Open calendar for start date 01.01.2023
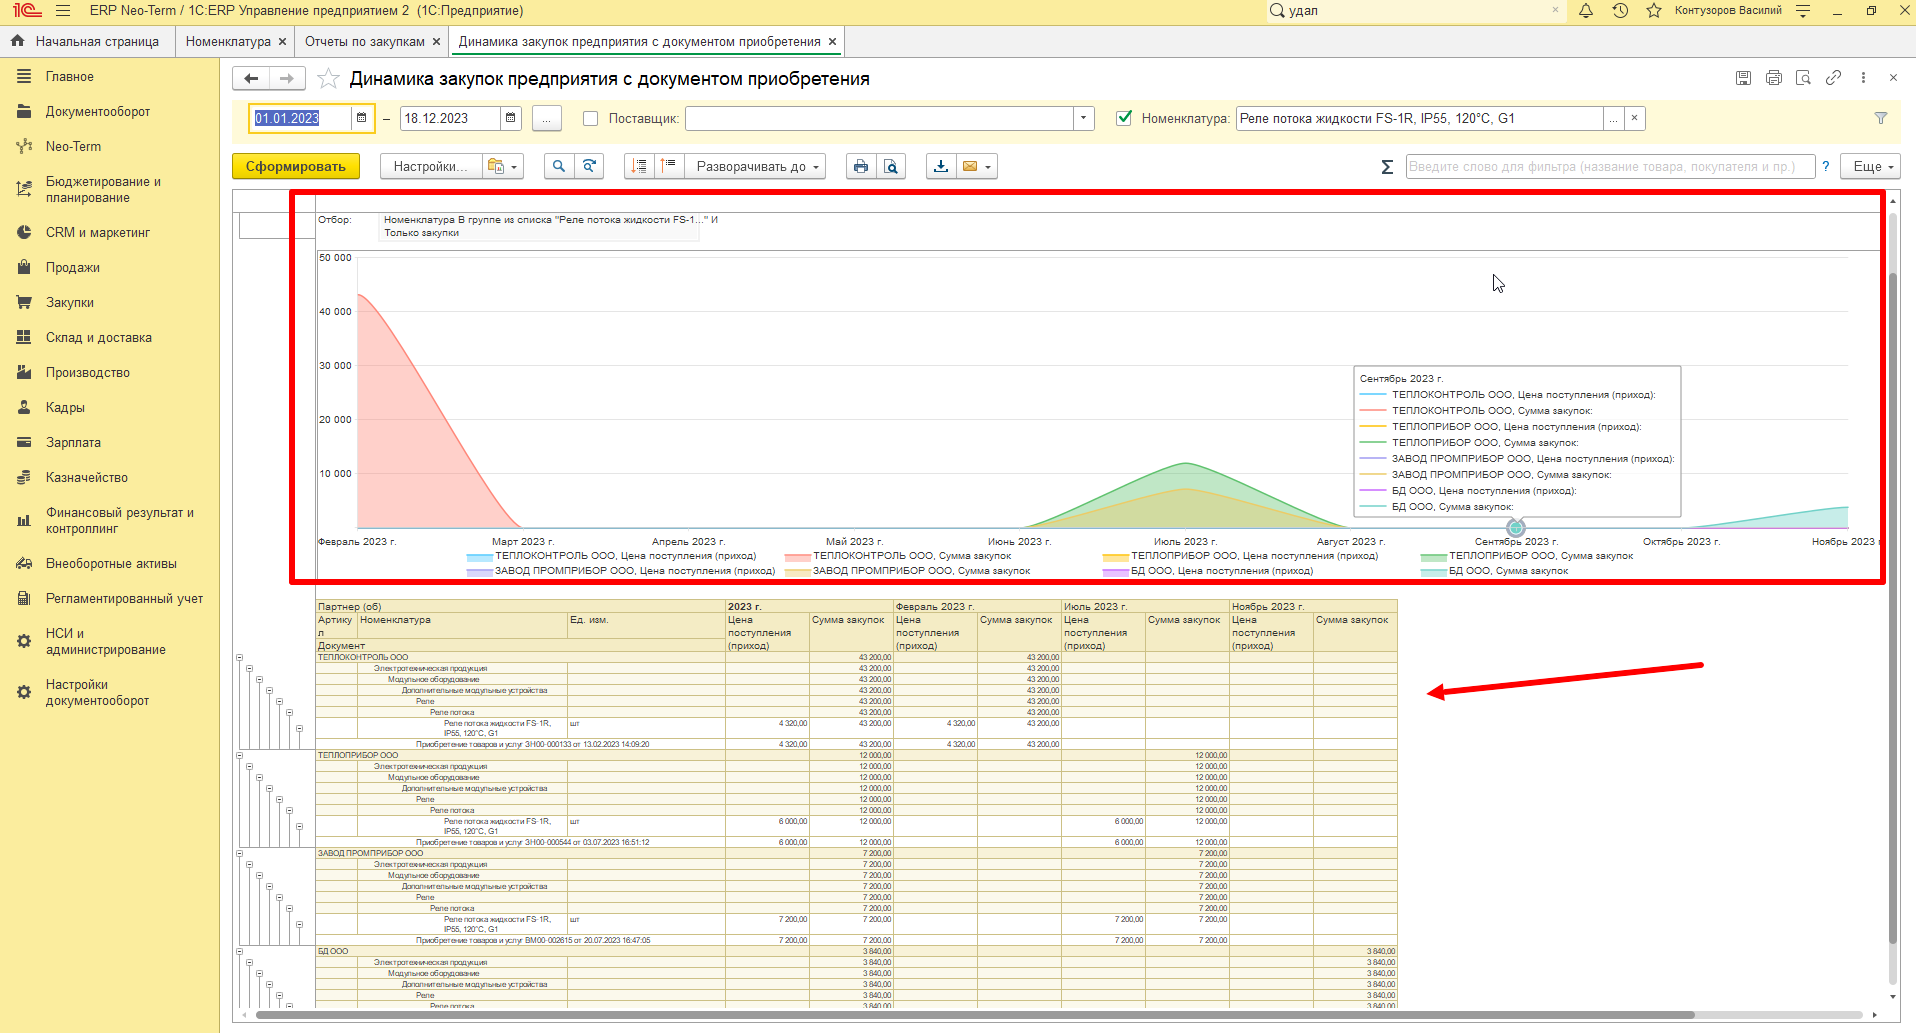 click(362, 118)
